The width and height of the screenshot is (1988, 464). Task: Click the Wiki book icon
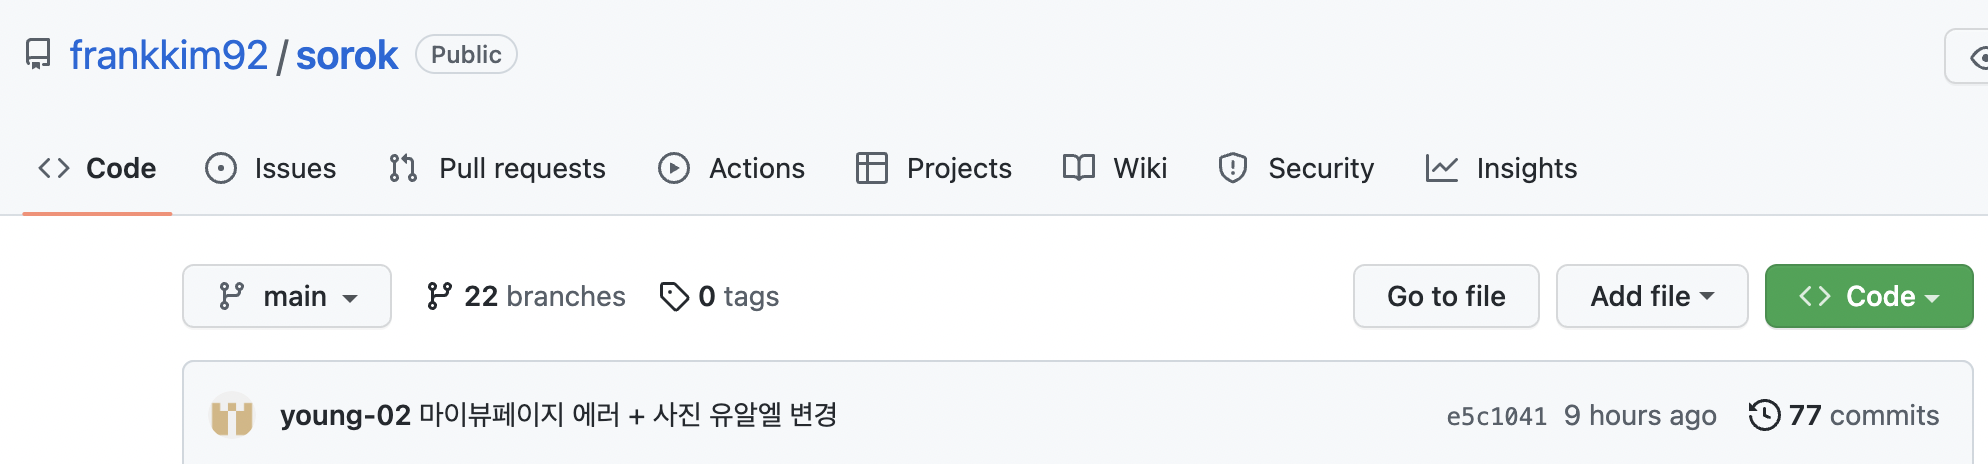1079,168
